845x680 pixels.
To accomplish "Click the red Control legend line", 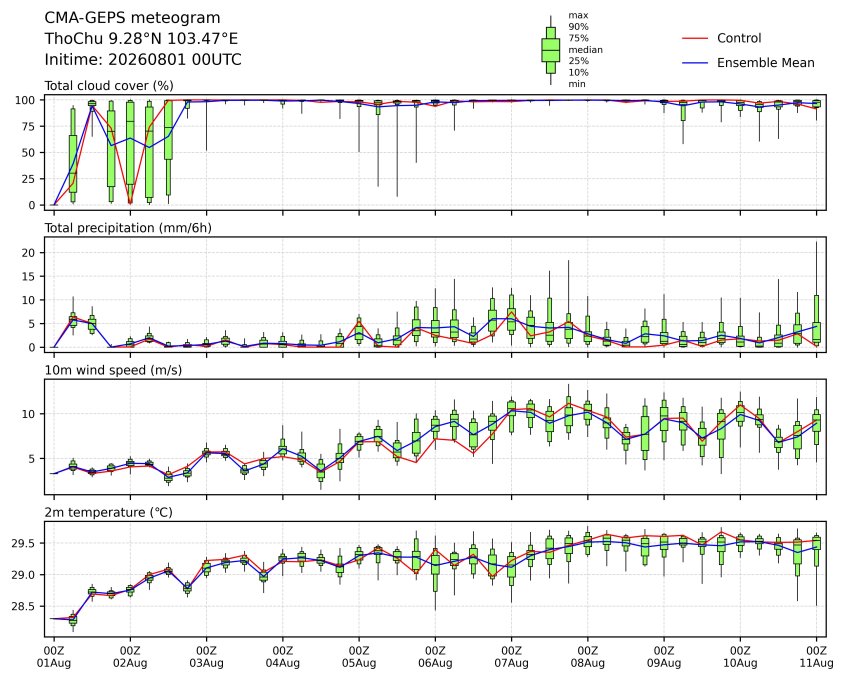I will (695, 38).
